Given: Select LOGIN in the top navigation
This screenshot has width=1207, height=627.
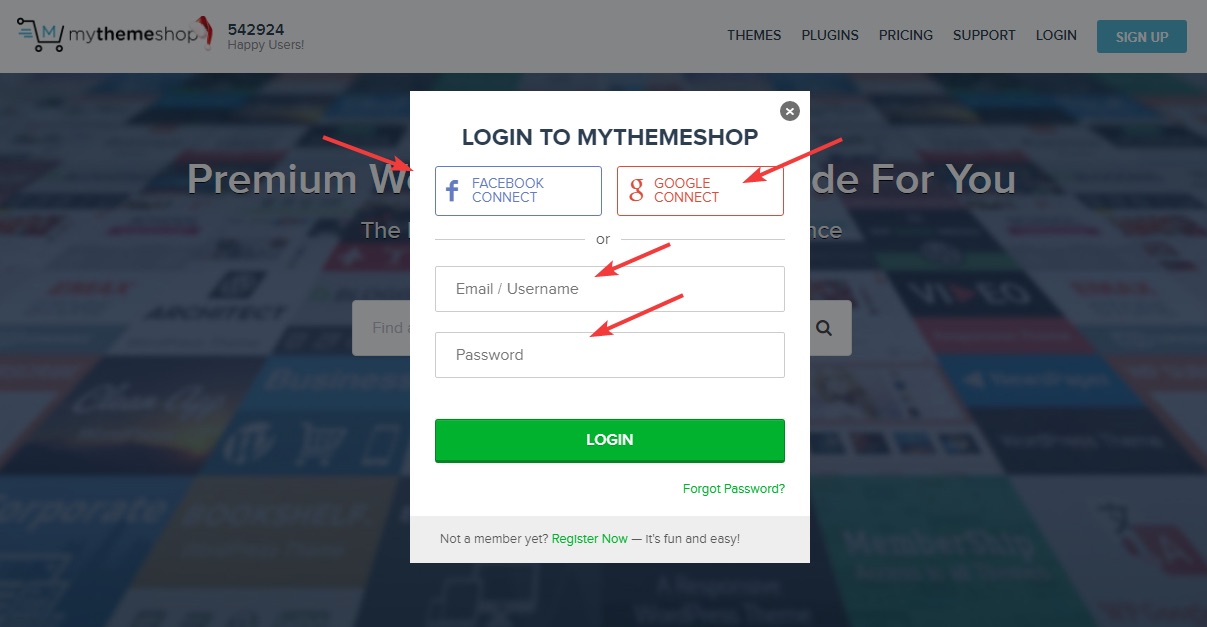Looking at the screenshot, I should tap(1056, 35).
